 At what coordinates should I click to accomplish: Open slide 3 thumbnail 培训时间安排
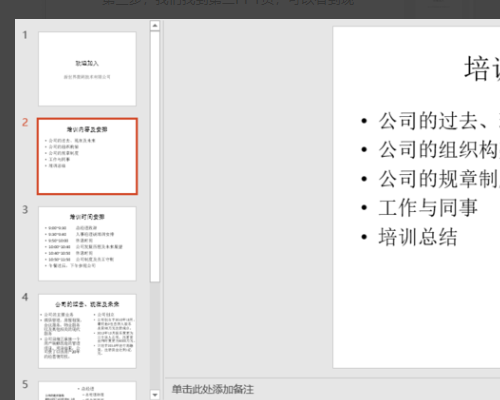87,244
